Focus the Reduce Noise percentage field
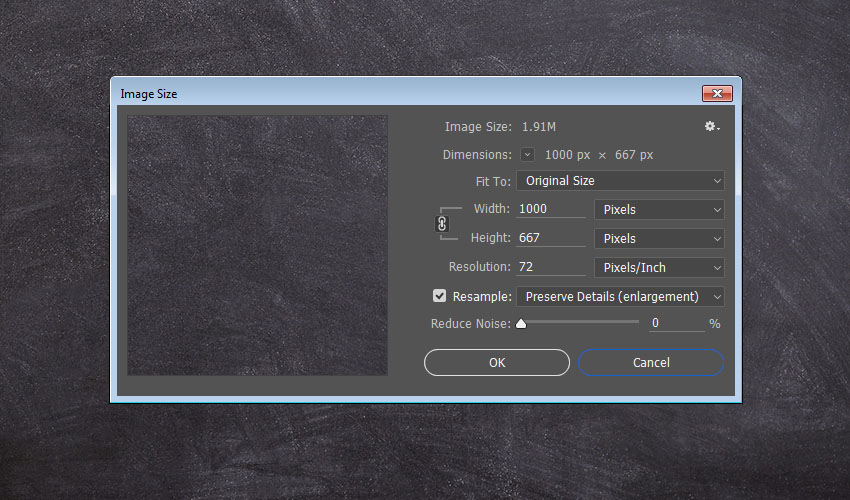The height and width of the screenshot is (500, 850). point(675,324)
